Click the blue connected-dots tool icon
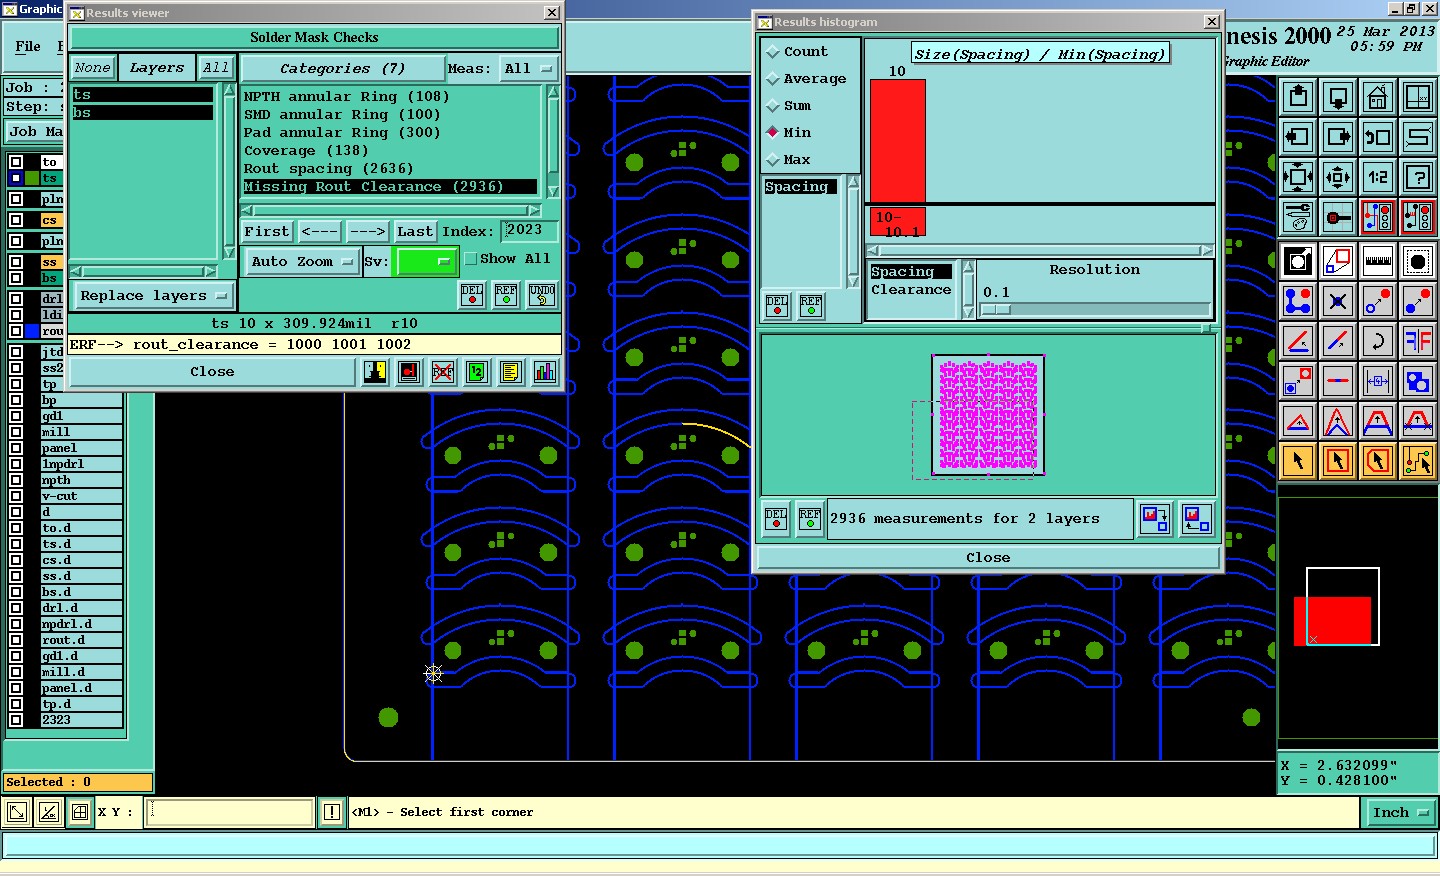The height and width of the screenshot is (876, 1440). pos(1298,301)
